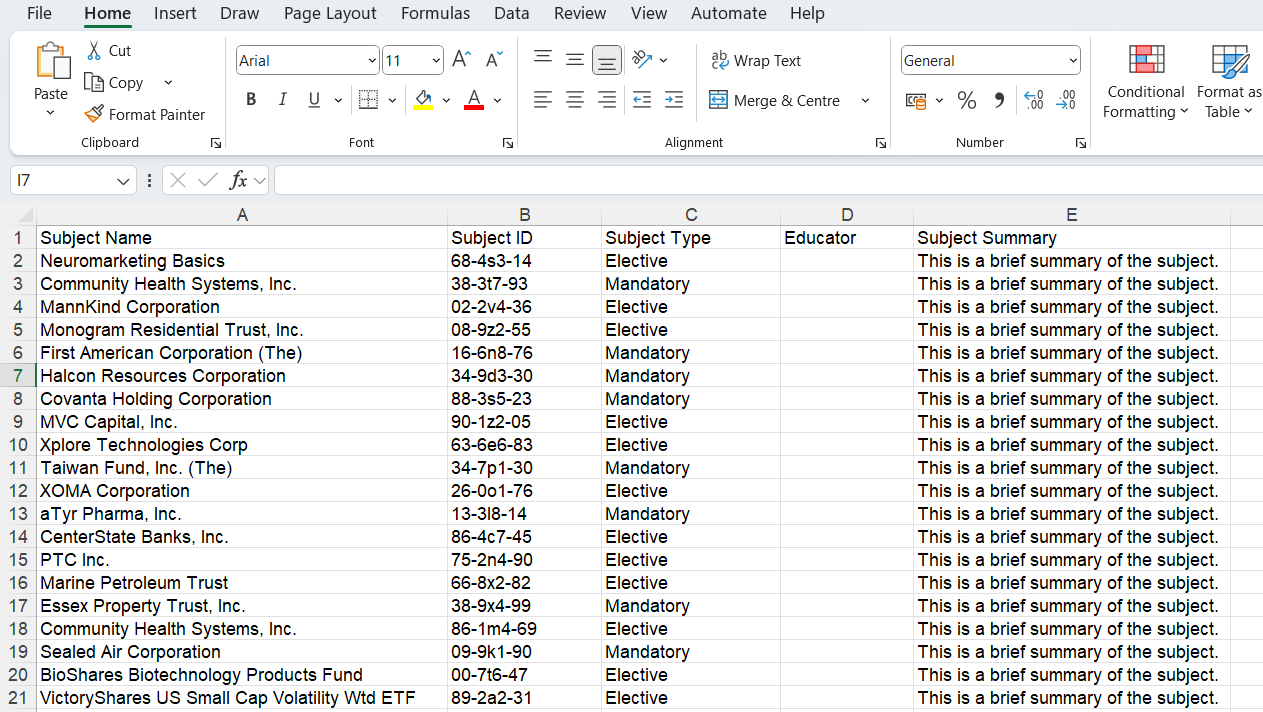The height and width of the screenshot is (712, 1263).
Task: Select the Bottom Align button
Action: [x=607, y=60]
